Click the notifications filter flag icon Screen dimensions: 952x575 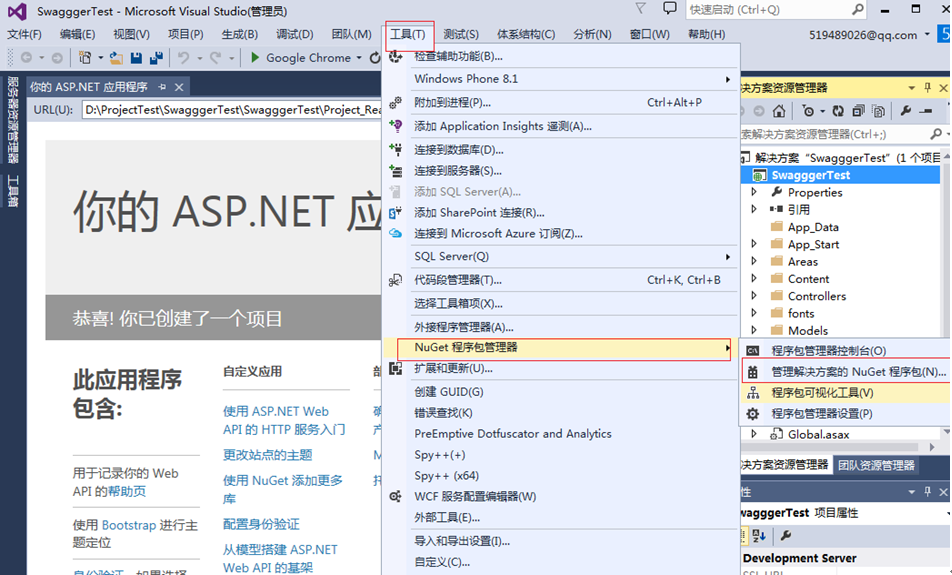(641, 9)
